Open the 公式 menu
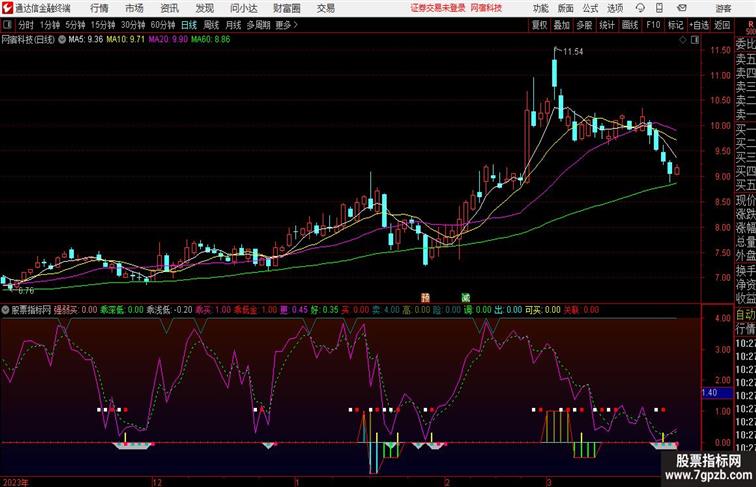The image size is (756, 487). click(590, 8)
